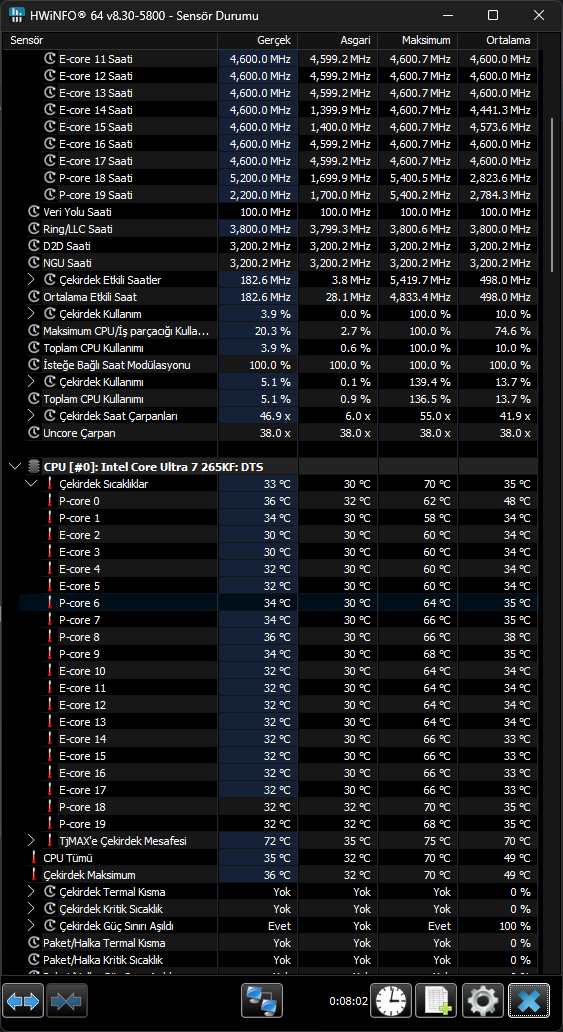Click the 5,419.7 MHz maximum value
Screen dimensions: 563x1032
pyautogui.click(x=420, y=280)
